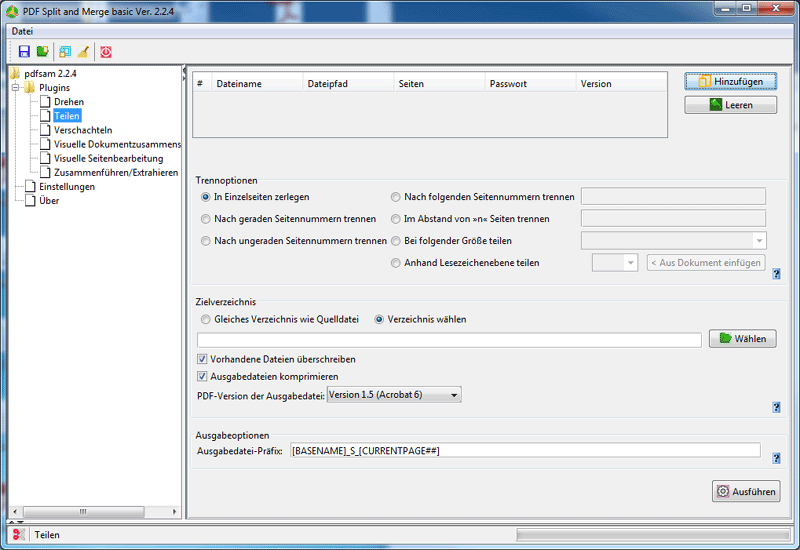800x550 pixels.
Task: Click the Hinzufügen button
Action: (x=731, y=82)
